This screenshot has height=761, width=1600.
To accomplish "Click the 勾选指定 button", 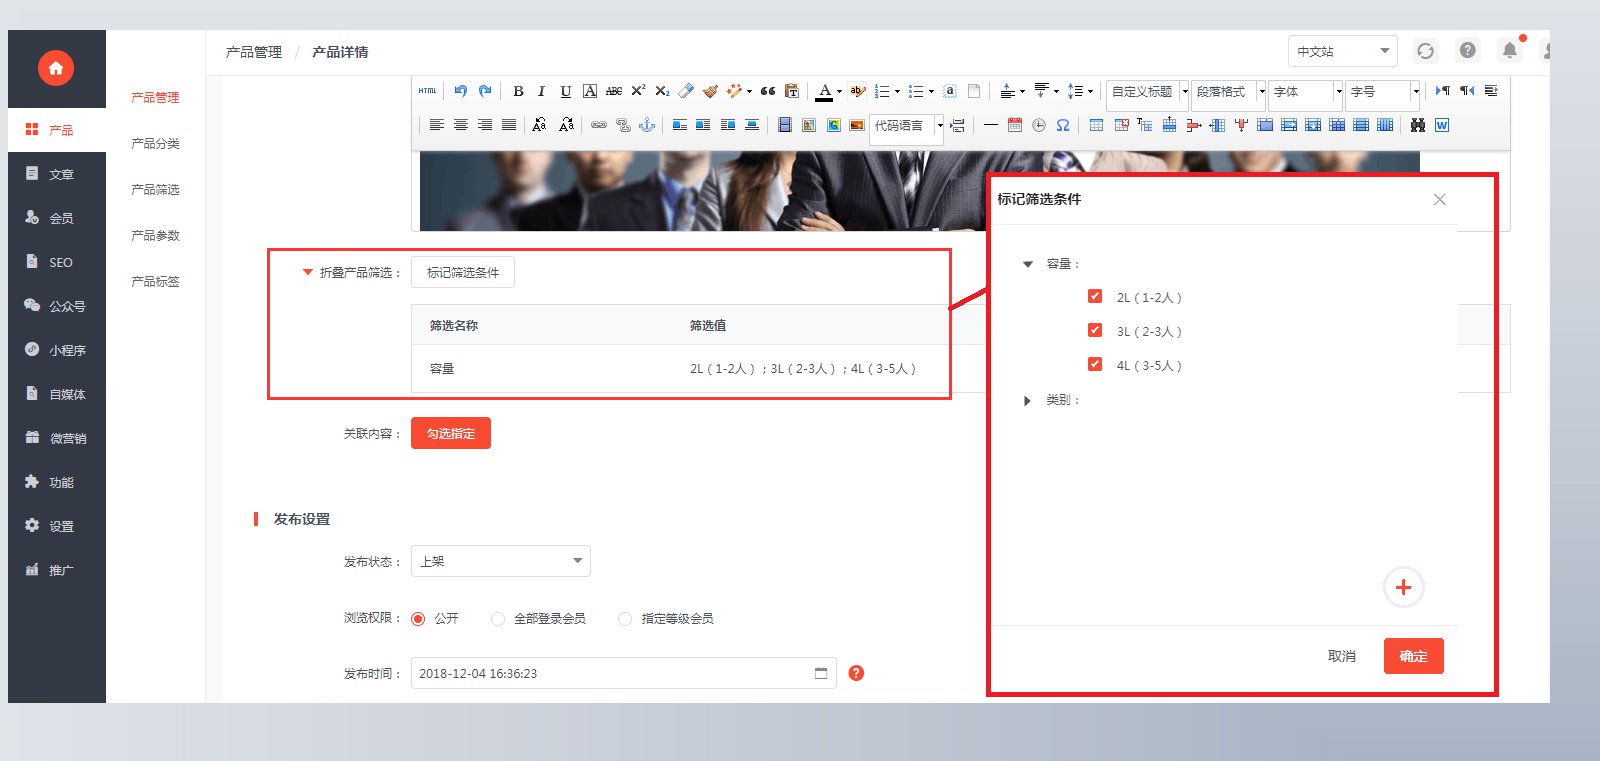I will click(451, 433).
